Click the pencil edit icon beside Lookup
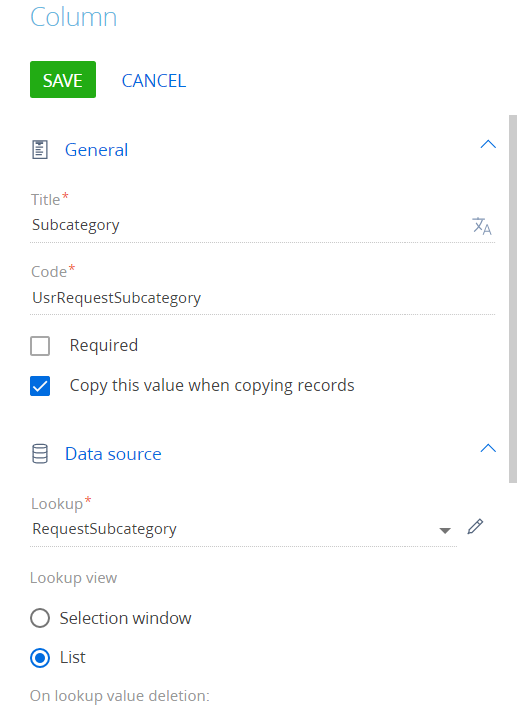This screenshot has width=519, height=718. coord(475,527)
